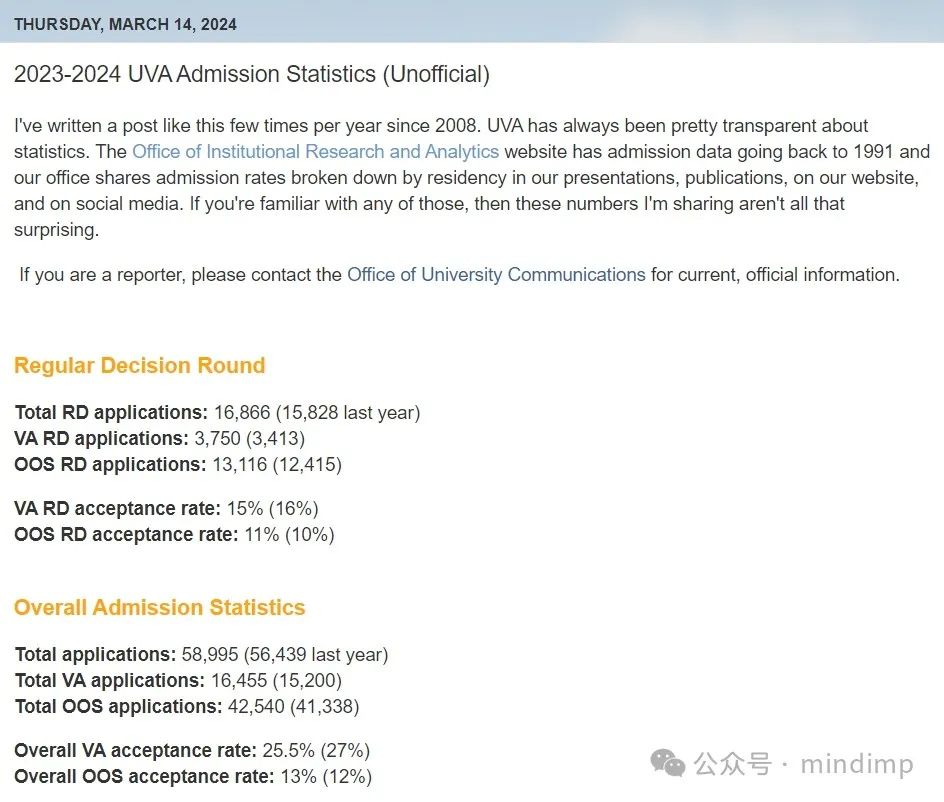Click the Total RD applications line
The height and width of the screenshot is (802, 944).
[217, 412]
